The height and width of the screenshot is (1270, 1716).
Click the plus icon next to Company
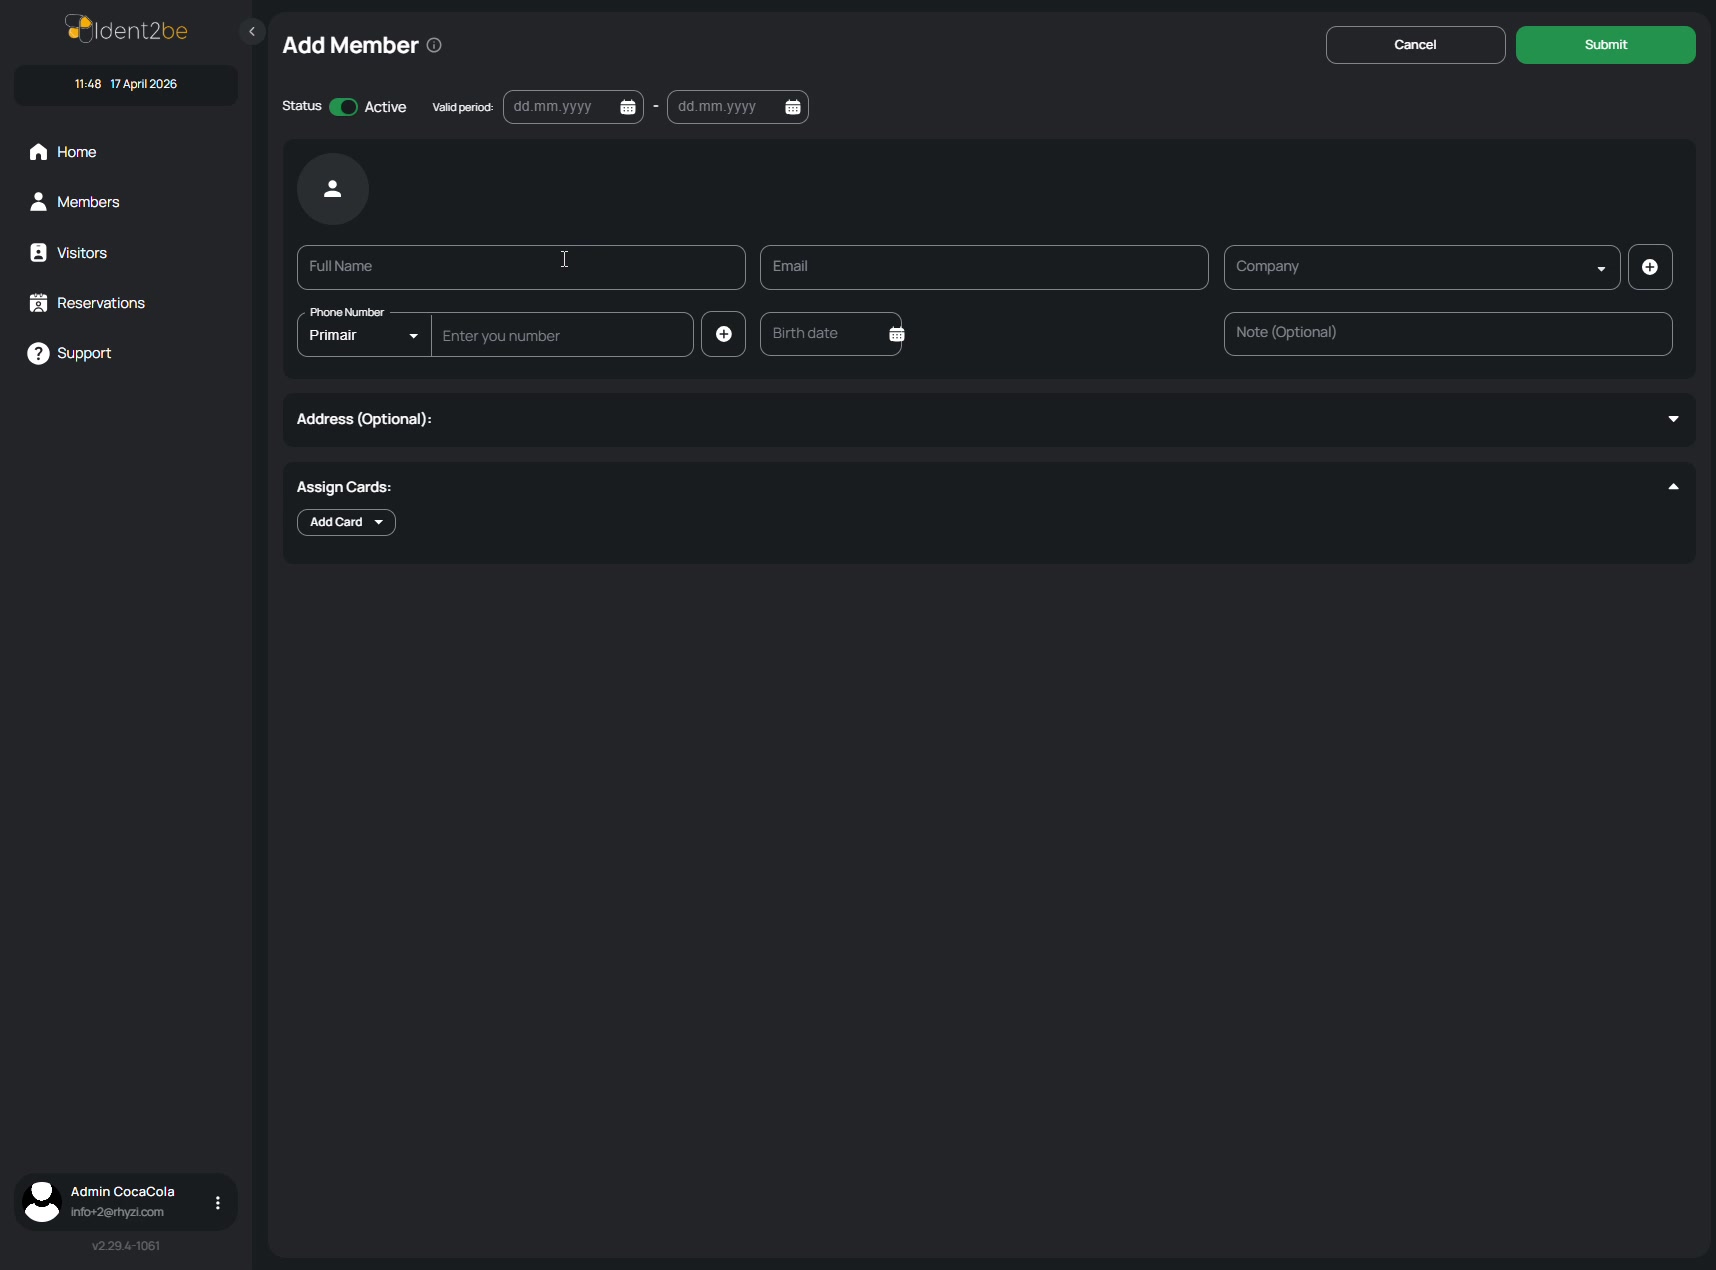1650,267
